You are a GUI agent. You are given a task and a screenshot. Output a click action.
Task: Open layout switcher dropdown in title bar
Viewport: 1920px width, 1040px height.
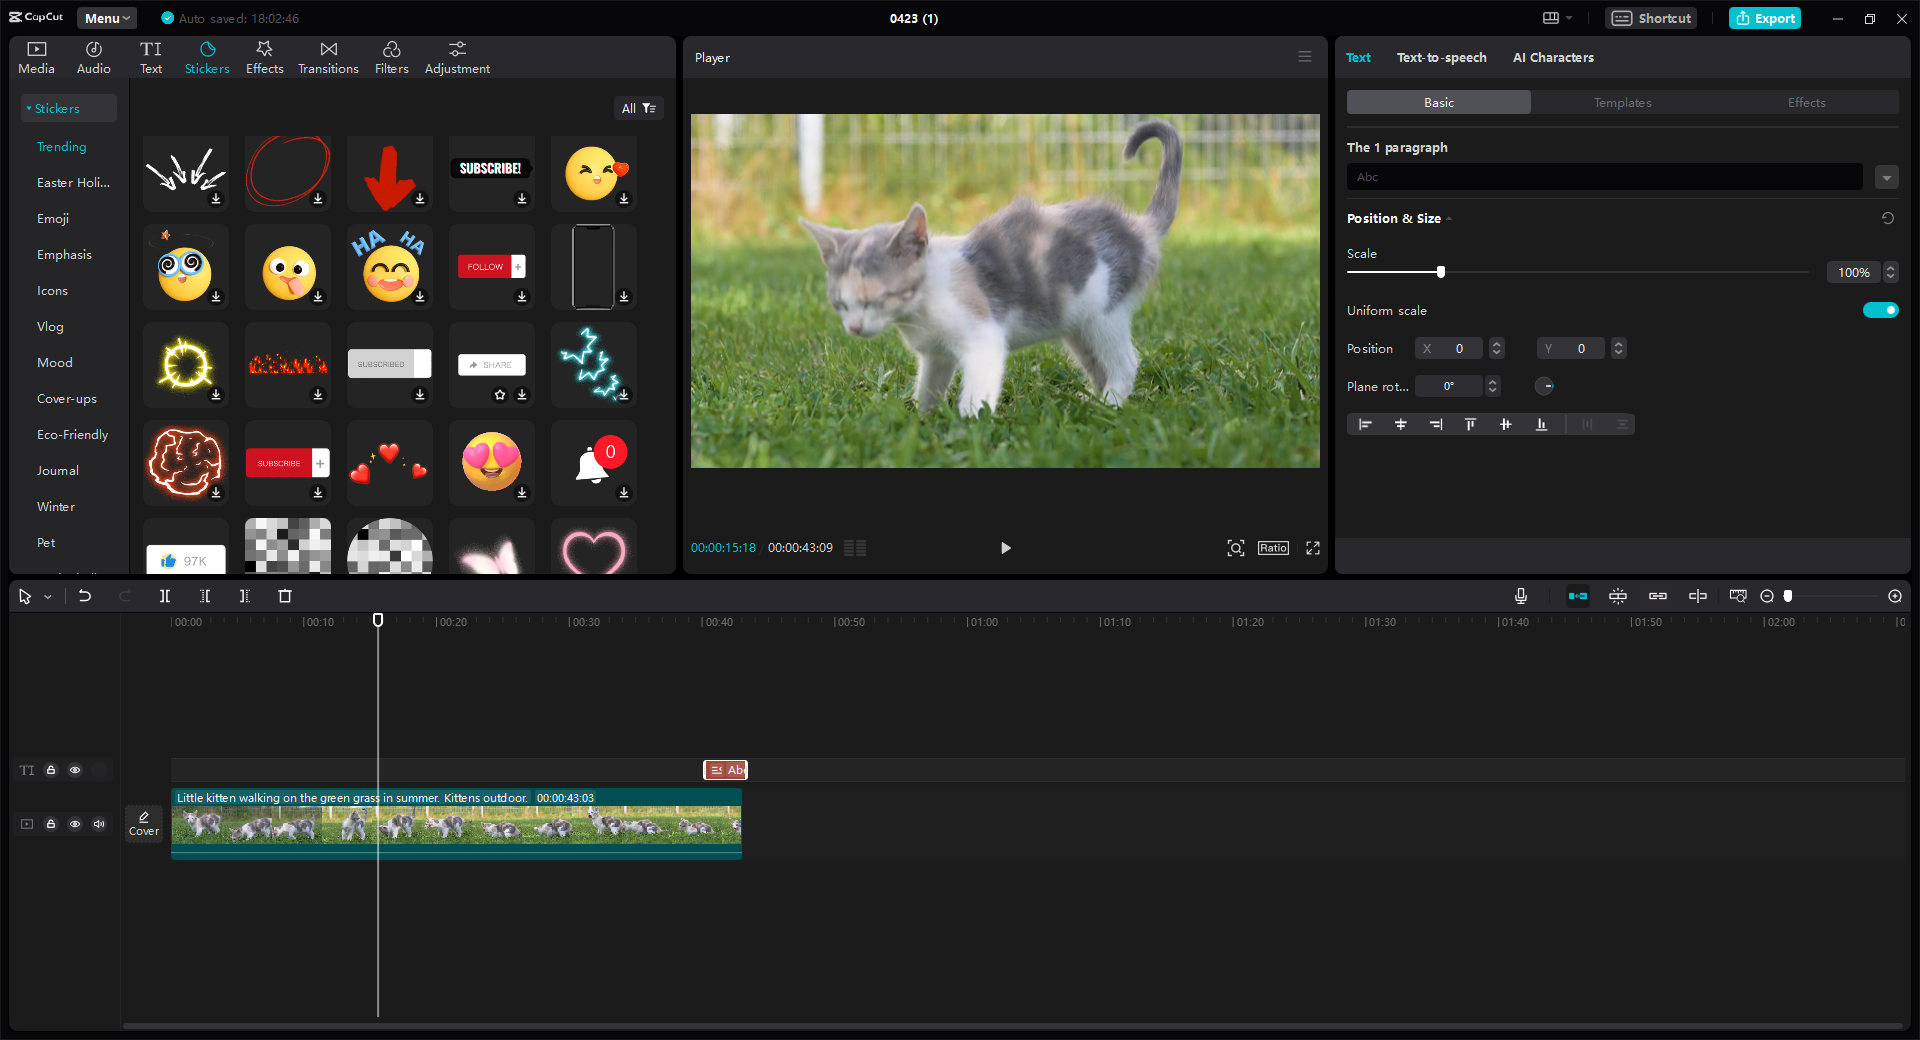1557,18
